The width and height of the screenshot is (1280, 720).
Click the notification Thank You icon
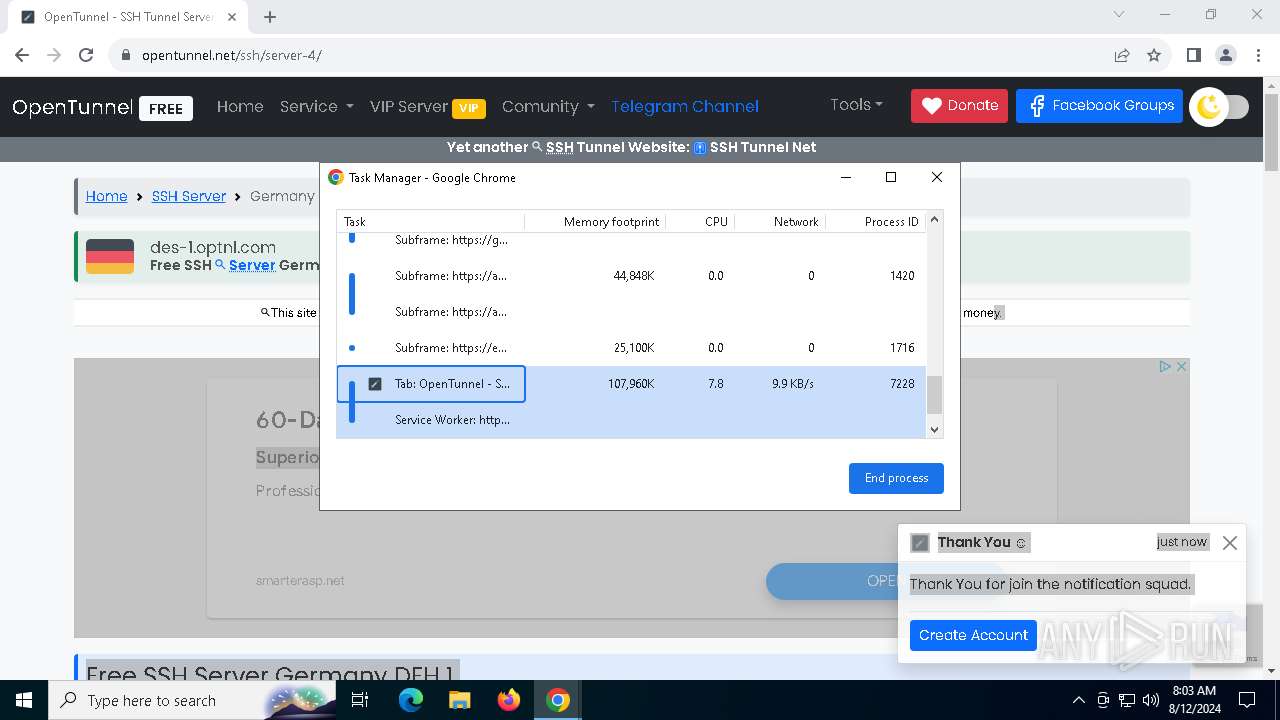click(920, 543)
